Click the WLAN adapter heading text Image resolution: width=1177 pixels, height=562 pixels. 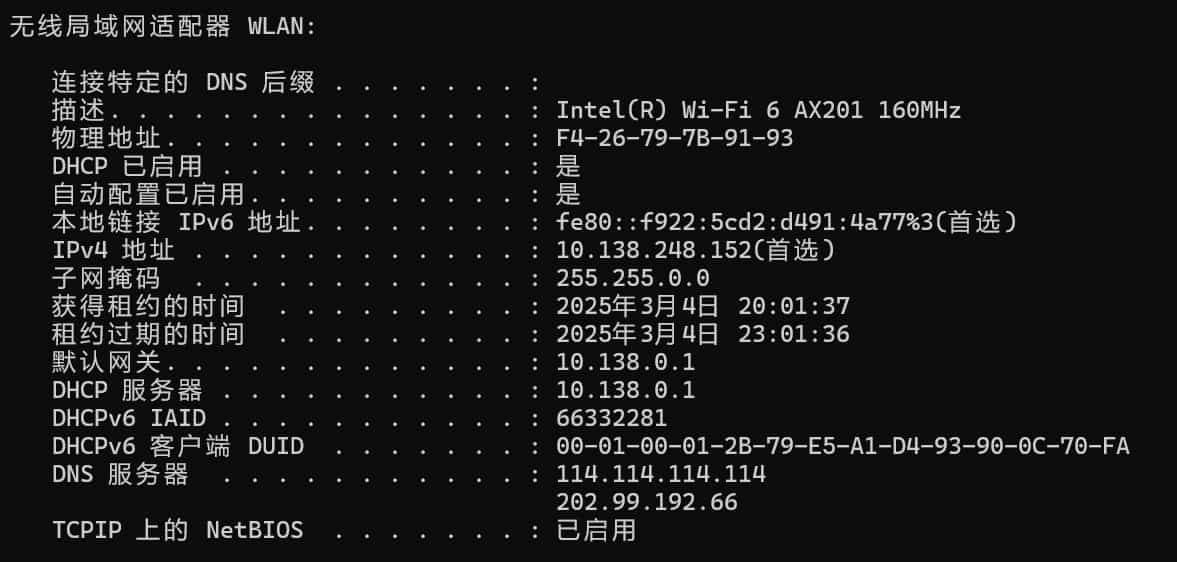[x=163, y=27]
